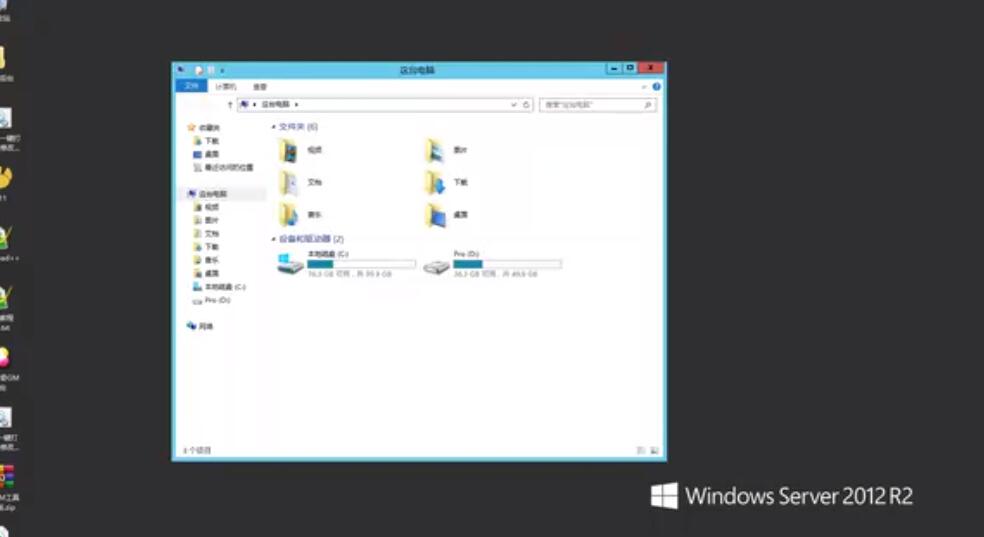Collapse the 文件夹 (6) group header
Image resolution: width=984 pixels, height=537 pixels.
pyautogui.click(x=274, y=127)
